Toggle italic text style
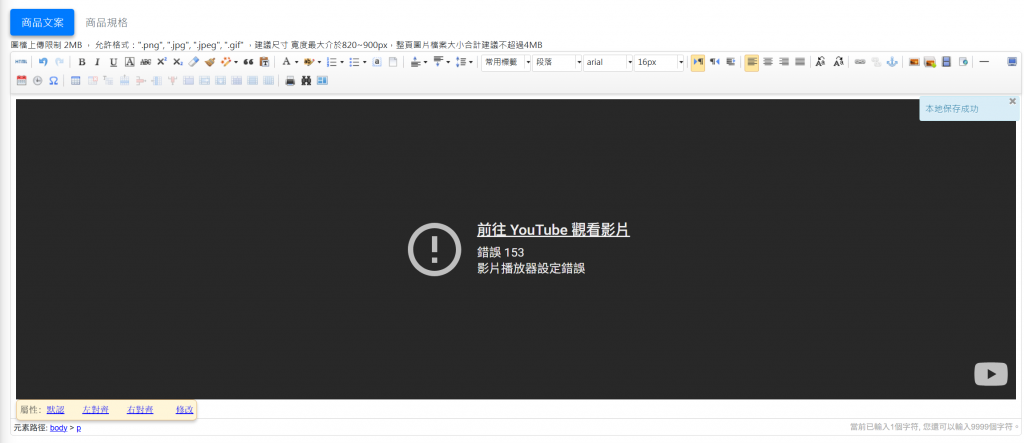Image resolution: width=1024 pixels, height=443 pixels. coord(98,62)
